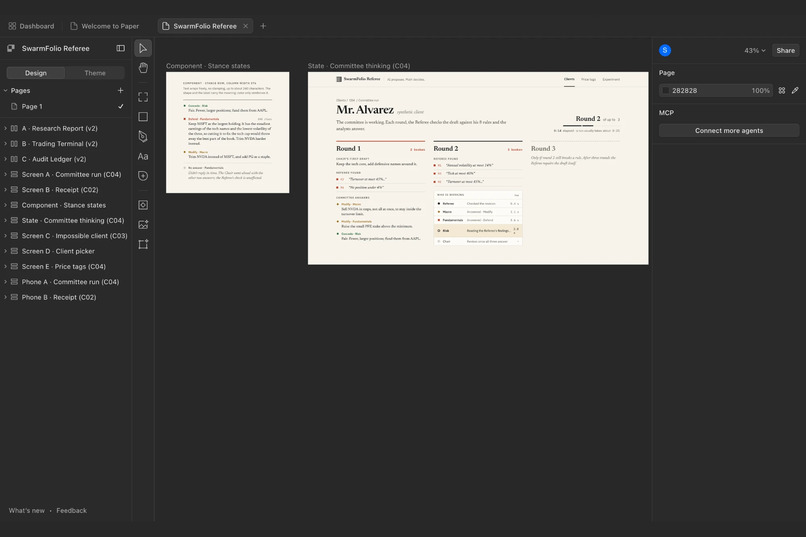Click the SwarmFolio Referee file title
The width and height of the screenshot is (806, 537).
pyautogui.click(x=56, y=48)
